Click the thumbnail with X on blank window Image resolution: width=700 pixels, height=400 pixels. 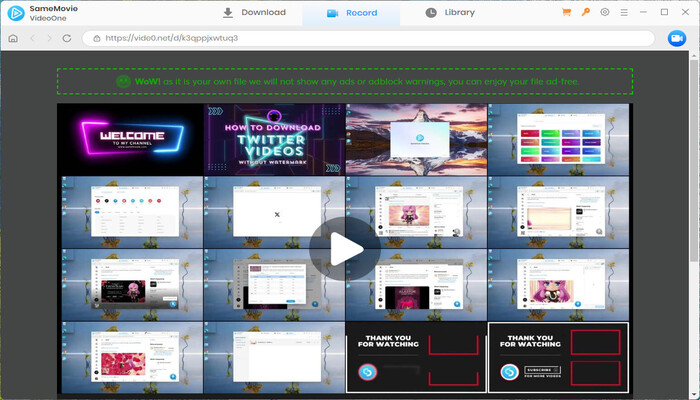275,212
